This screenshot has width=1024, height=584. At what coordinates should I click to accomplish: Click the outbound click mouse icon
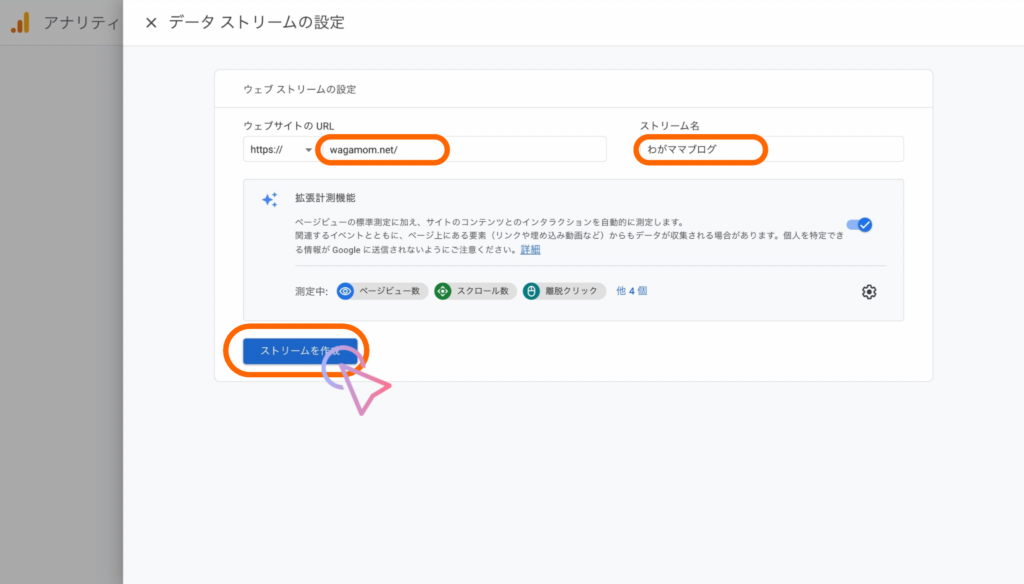pyautogui.click(x=531, y=291)
